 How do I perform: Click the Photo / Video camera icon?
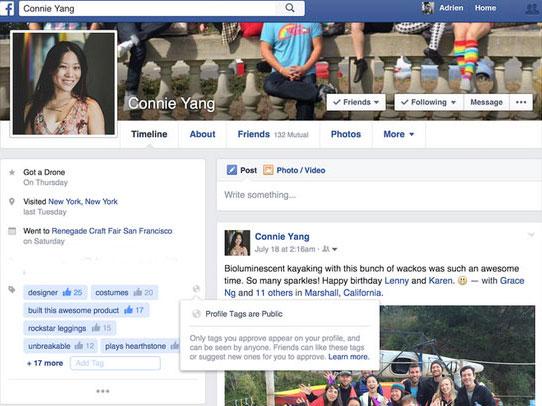click(268, 170)
